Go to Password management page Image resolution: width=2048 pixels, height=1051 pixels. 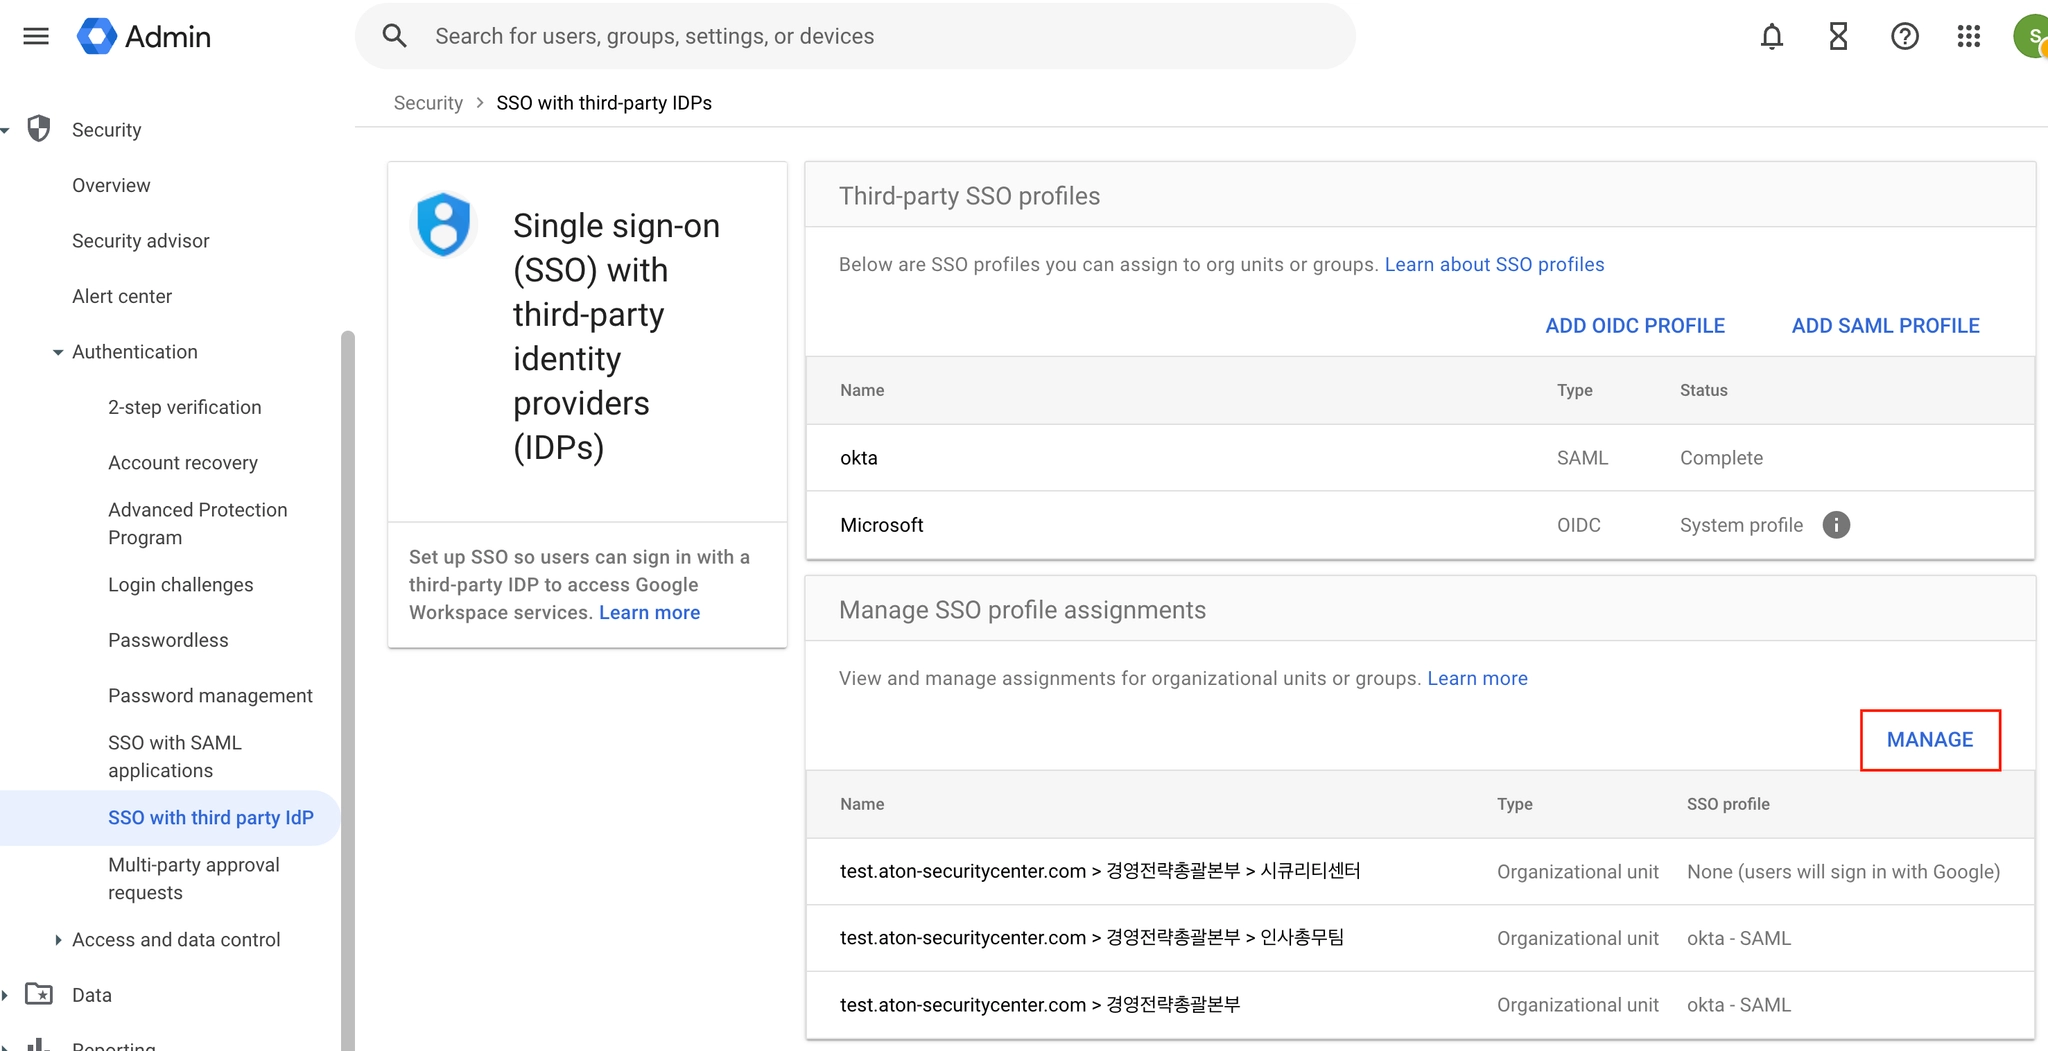(210, 695)
